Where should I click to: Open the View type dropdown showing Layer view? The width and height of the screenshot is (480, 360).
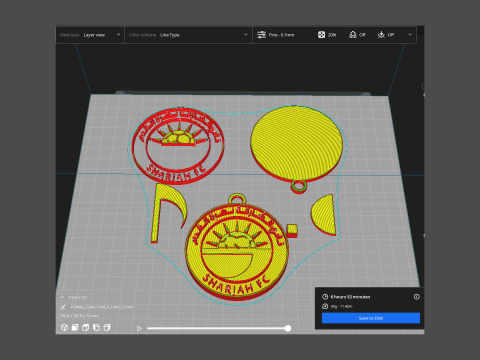tap(90, 35)
